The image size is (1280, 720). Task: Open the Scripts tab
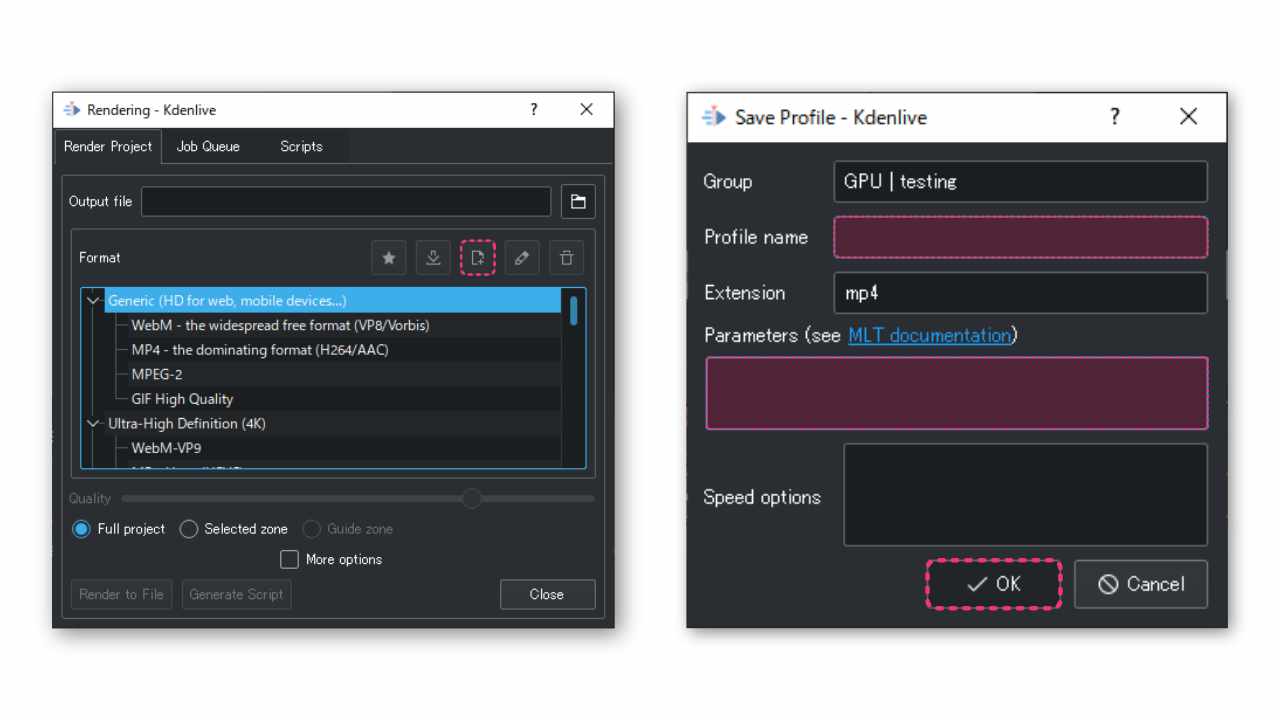301,146
